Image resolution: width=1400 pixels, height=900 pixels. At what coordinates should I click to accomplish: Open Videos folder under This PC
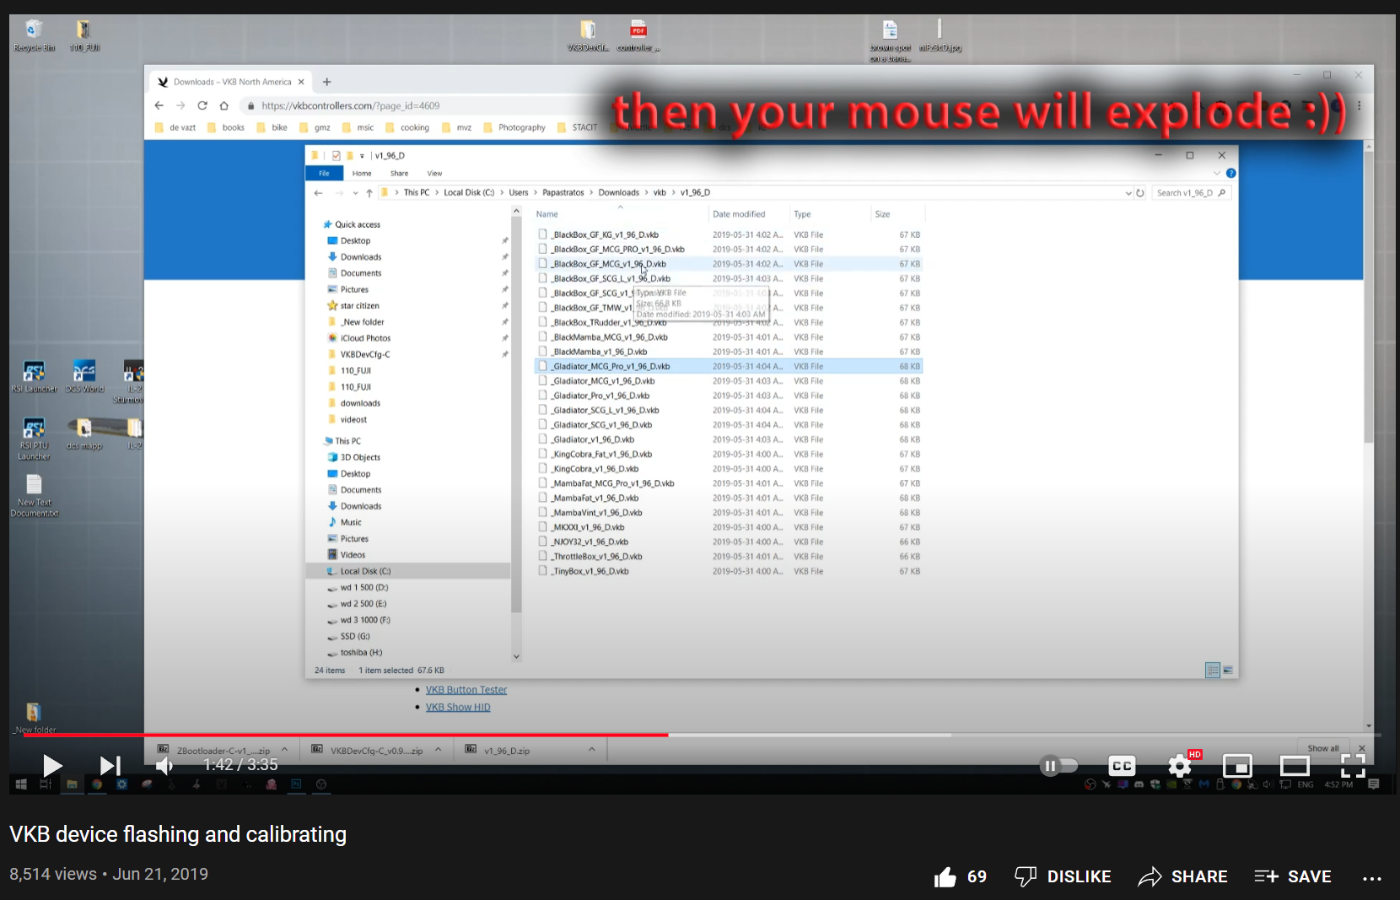352,555
